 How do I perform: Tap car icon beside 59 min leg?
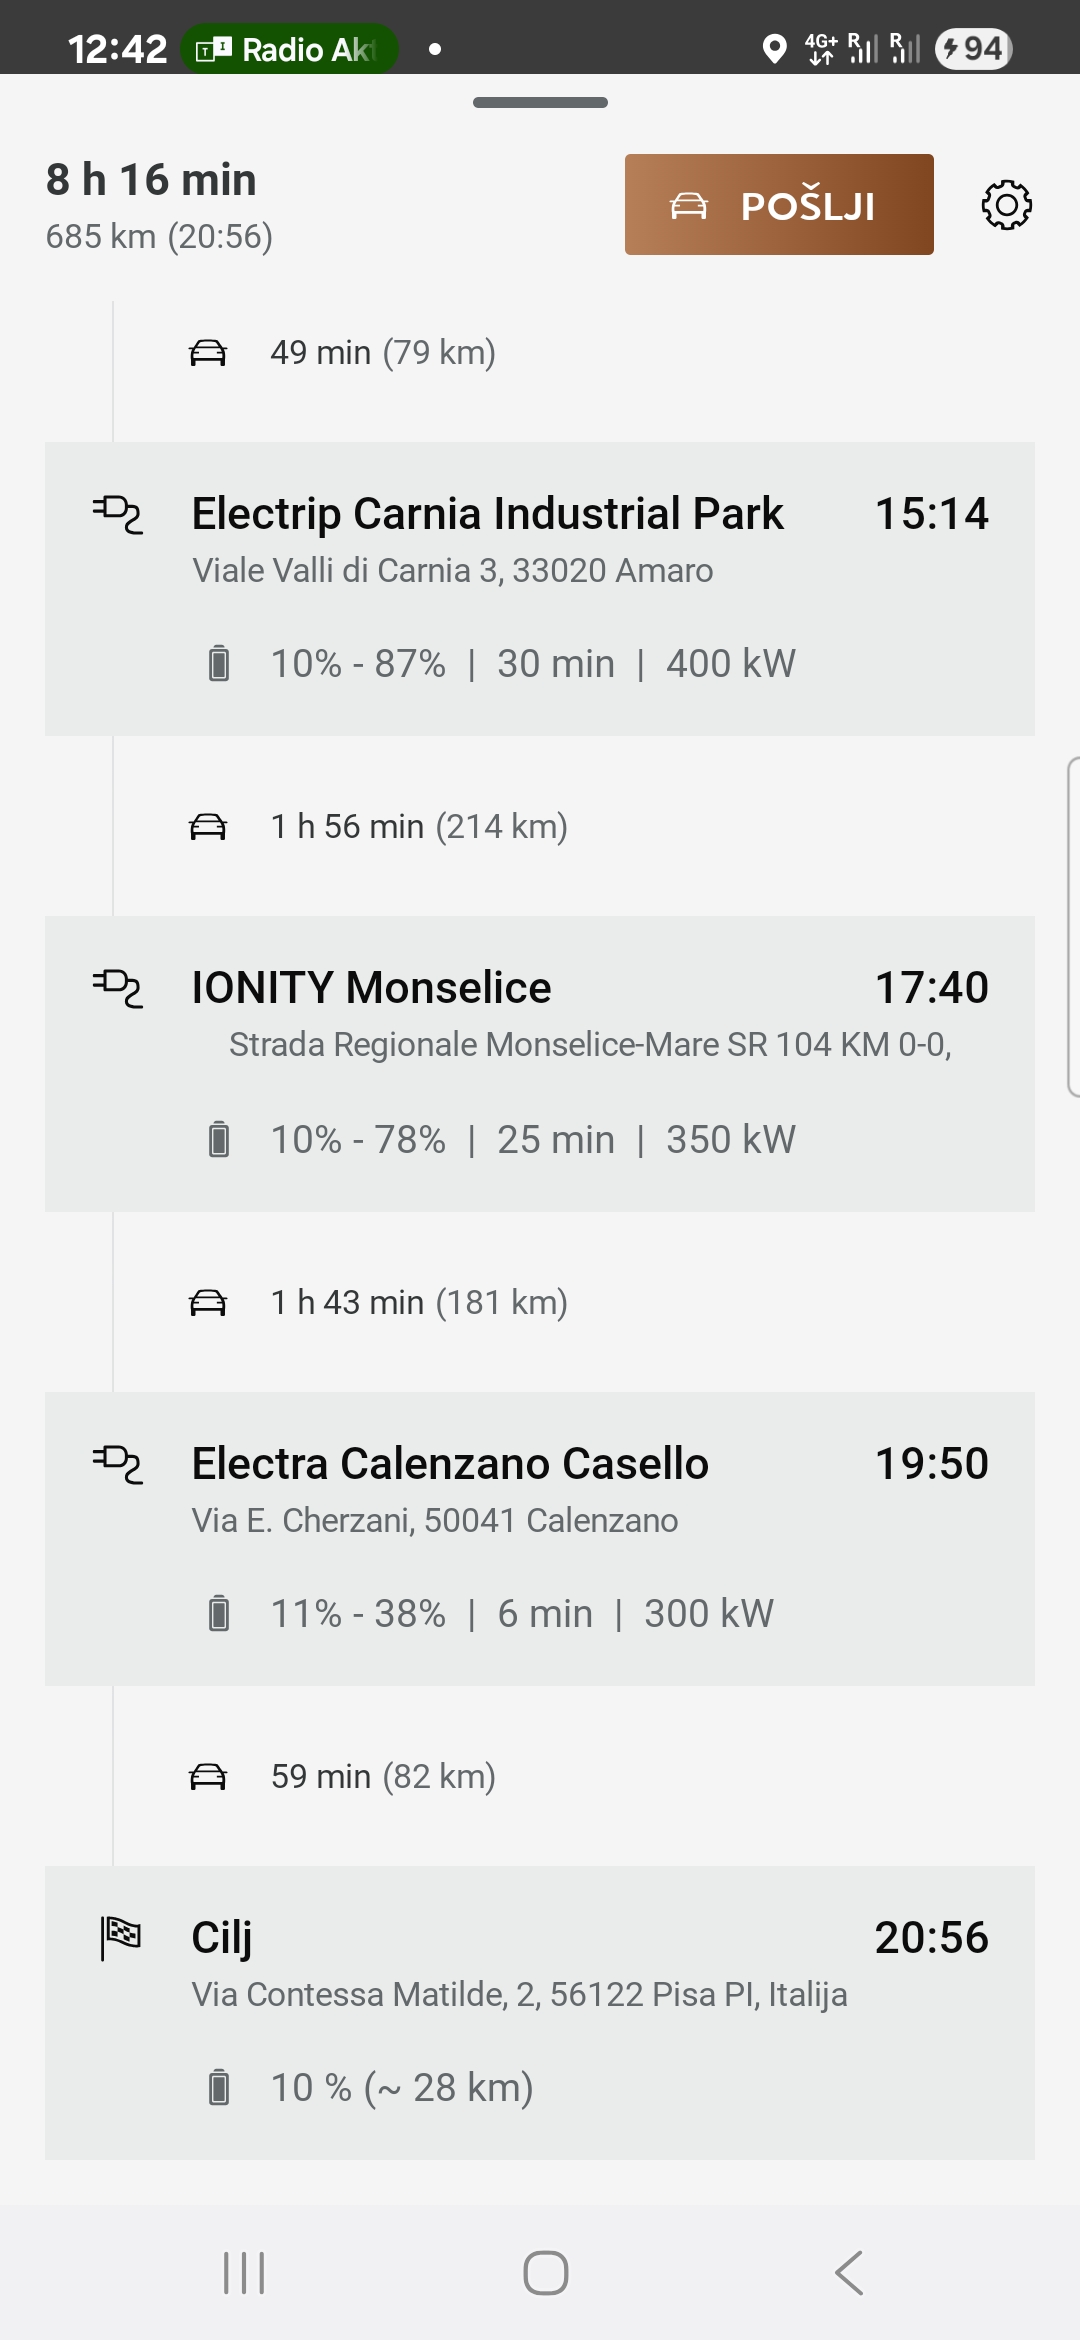coord(208,1777)
